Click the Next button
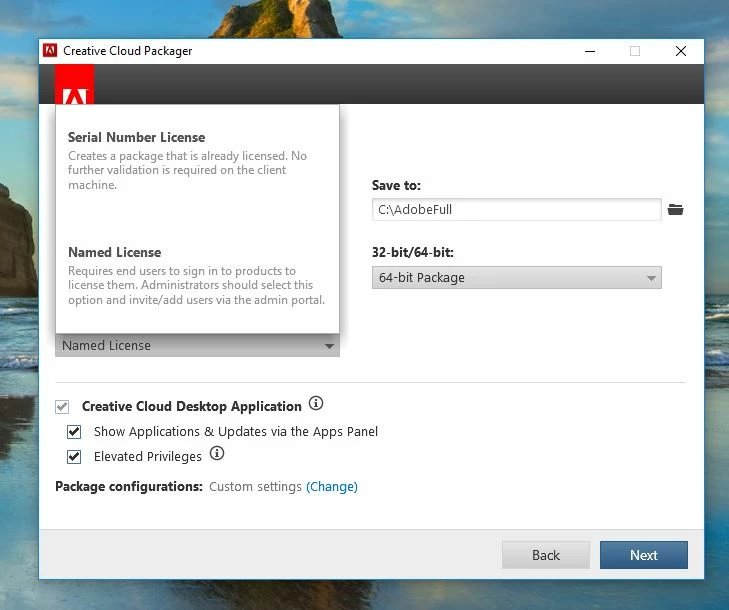 click(x=643, y=555)
